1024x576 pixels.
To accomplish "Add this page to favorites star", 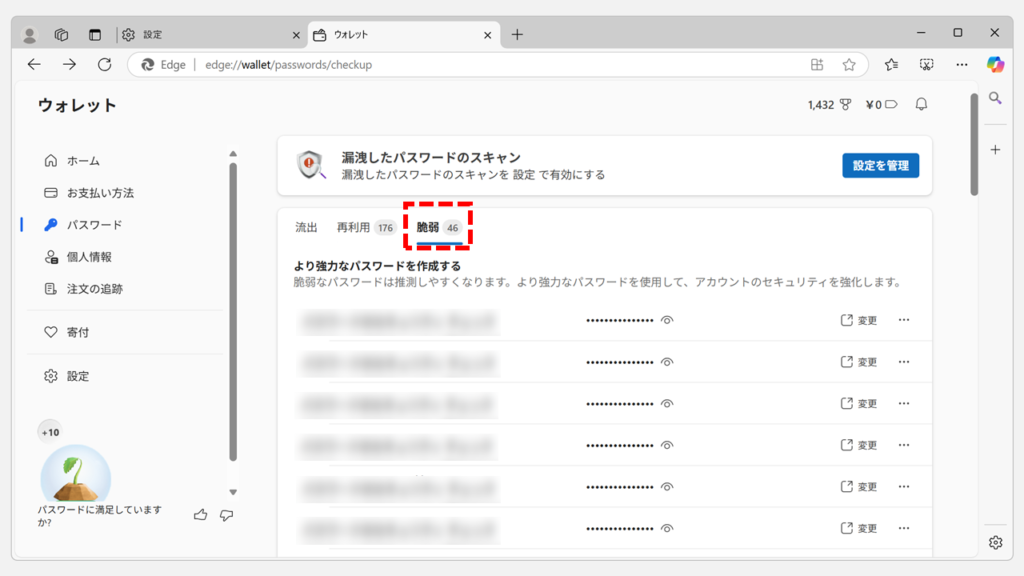I will point(849,65).
